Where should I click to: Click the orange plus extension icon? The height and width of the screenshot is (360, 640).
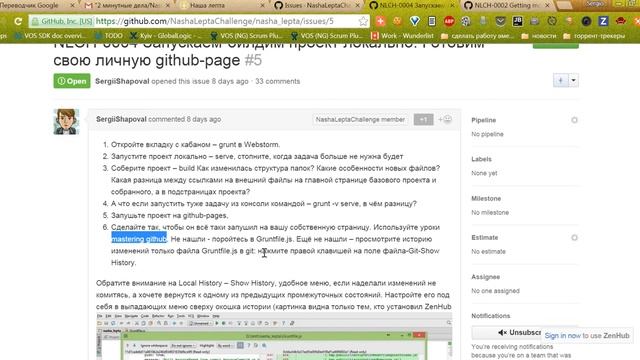click(380, 21)
